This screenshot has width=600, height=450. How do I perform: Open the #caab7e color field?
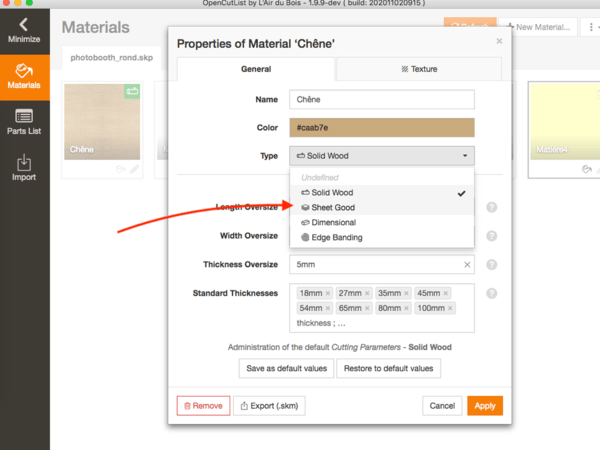pyautogui.click(x=381, y=128)
